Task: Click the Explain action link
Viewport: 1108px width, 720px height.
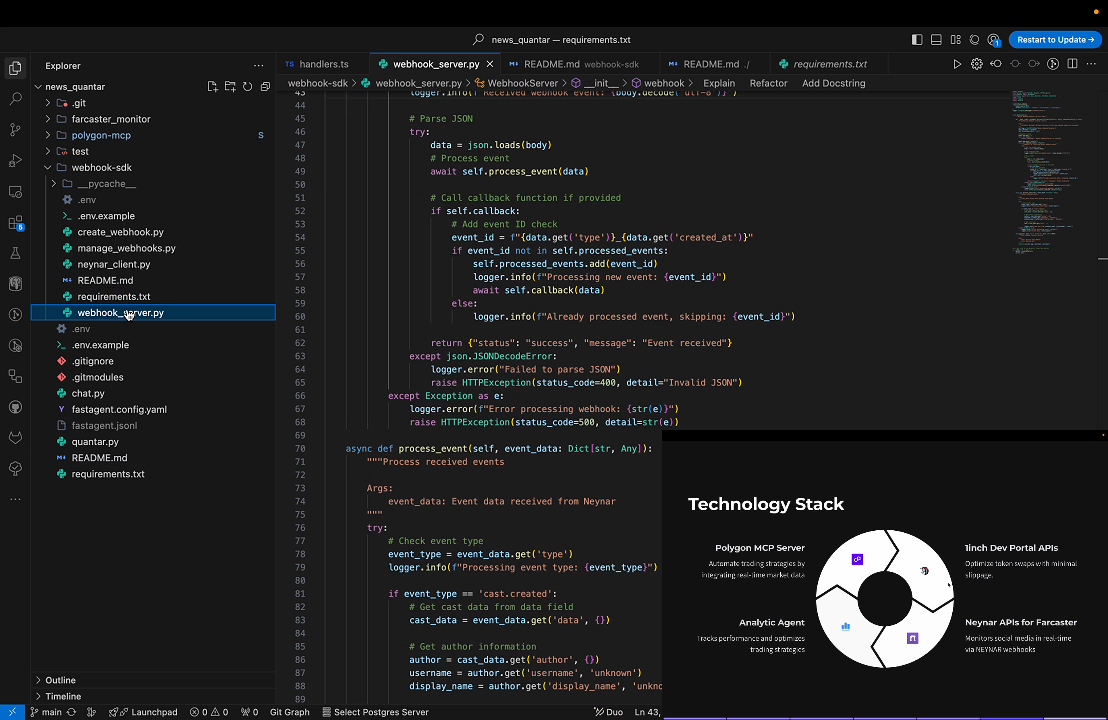Action: (x=719, y=83)
